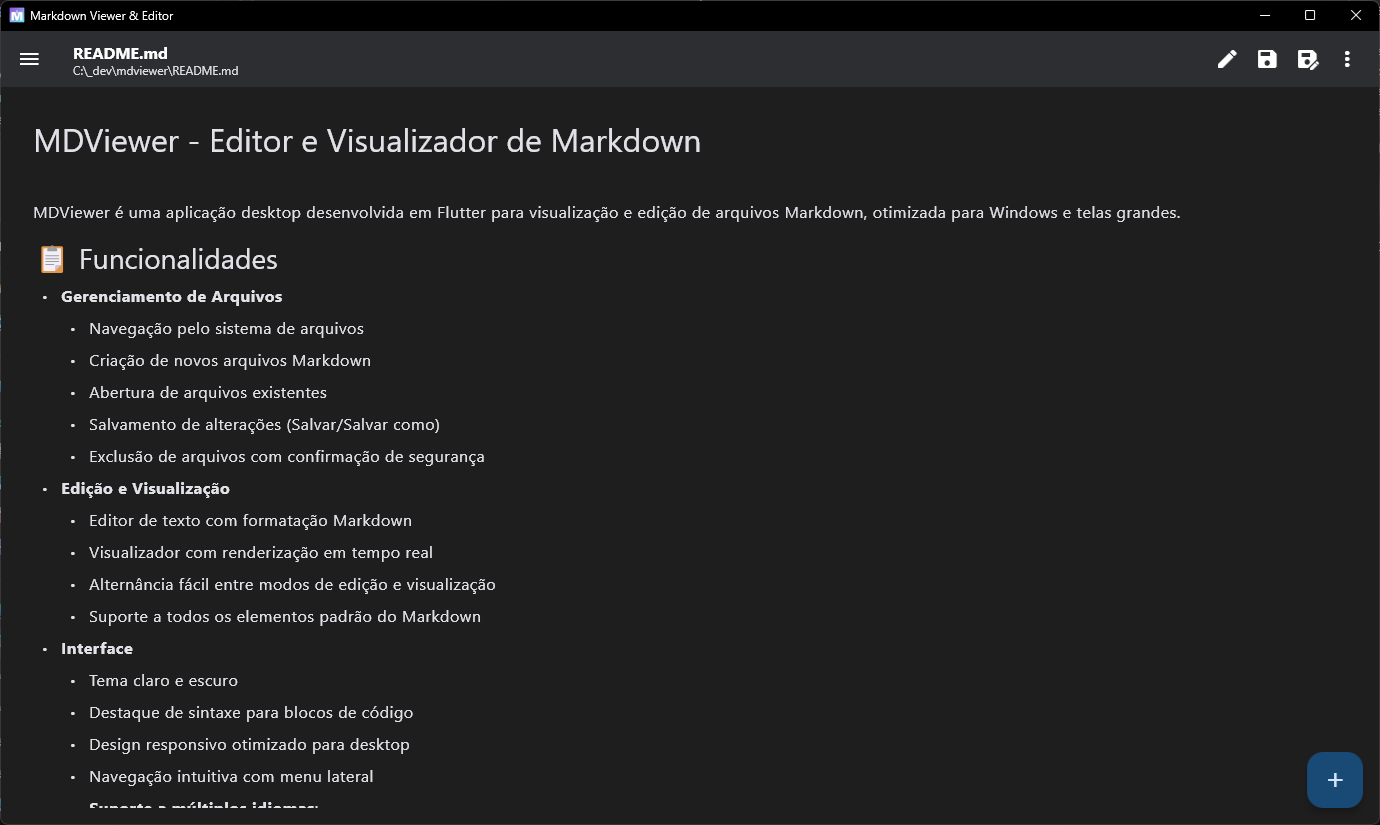Click Abertura de arquivos existentes
The image size is (1380, 825).
(x=208, y=393)
